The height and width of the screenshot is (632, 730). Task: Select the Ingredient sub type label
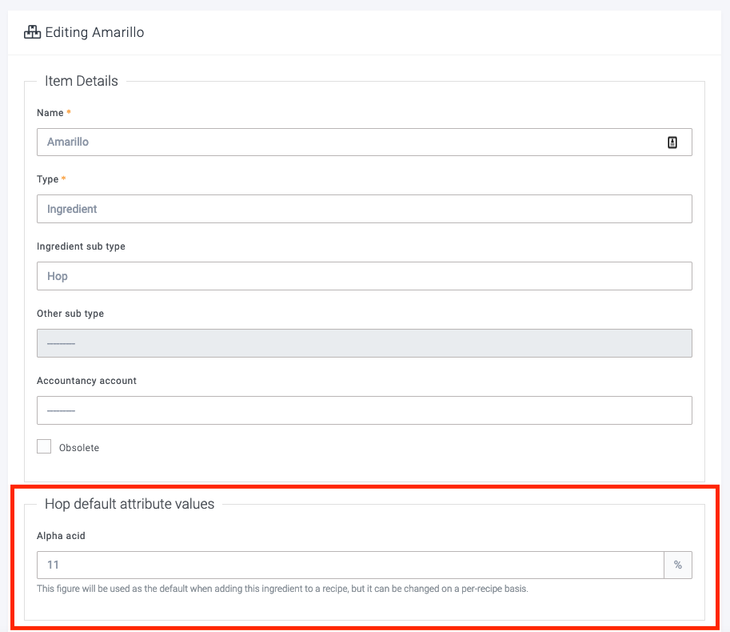tap(81, 246)
